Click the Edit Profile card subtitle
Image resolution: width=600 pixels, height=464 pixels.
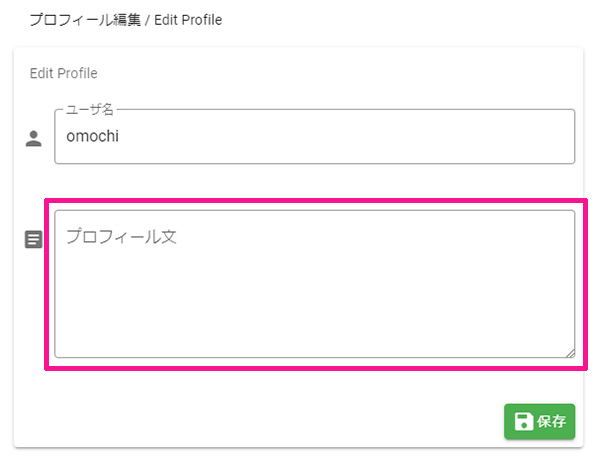click(x=64, y=73)
